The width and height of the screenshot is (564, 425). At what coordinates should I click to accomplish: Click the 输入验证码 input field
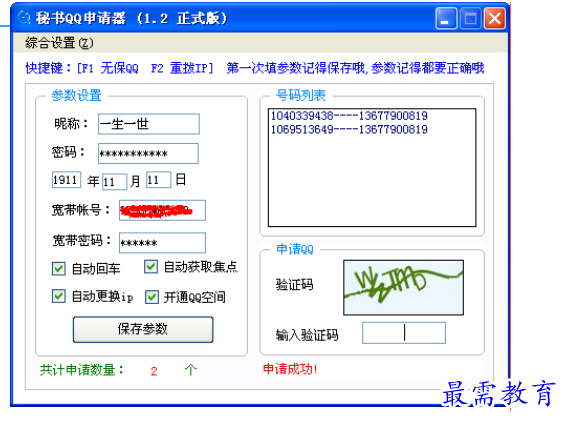(404, 333)
